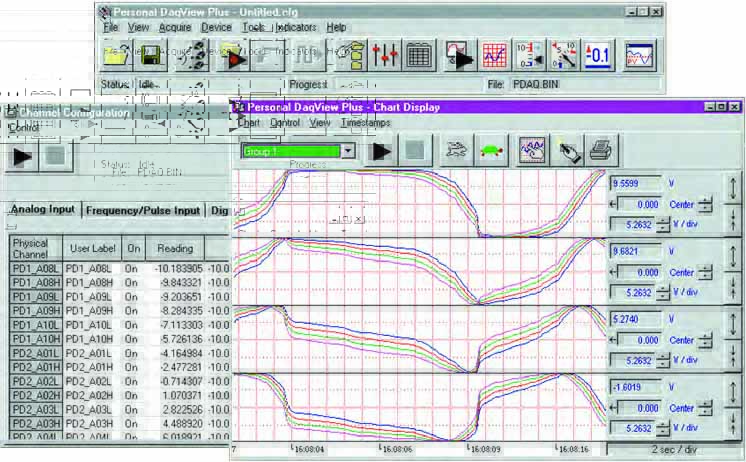
Task: Select the green Group 1 combo box field
Action: point(292,151)
